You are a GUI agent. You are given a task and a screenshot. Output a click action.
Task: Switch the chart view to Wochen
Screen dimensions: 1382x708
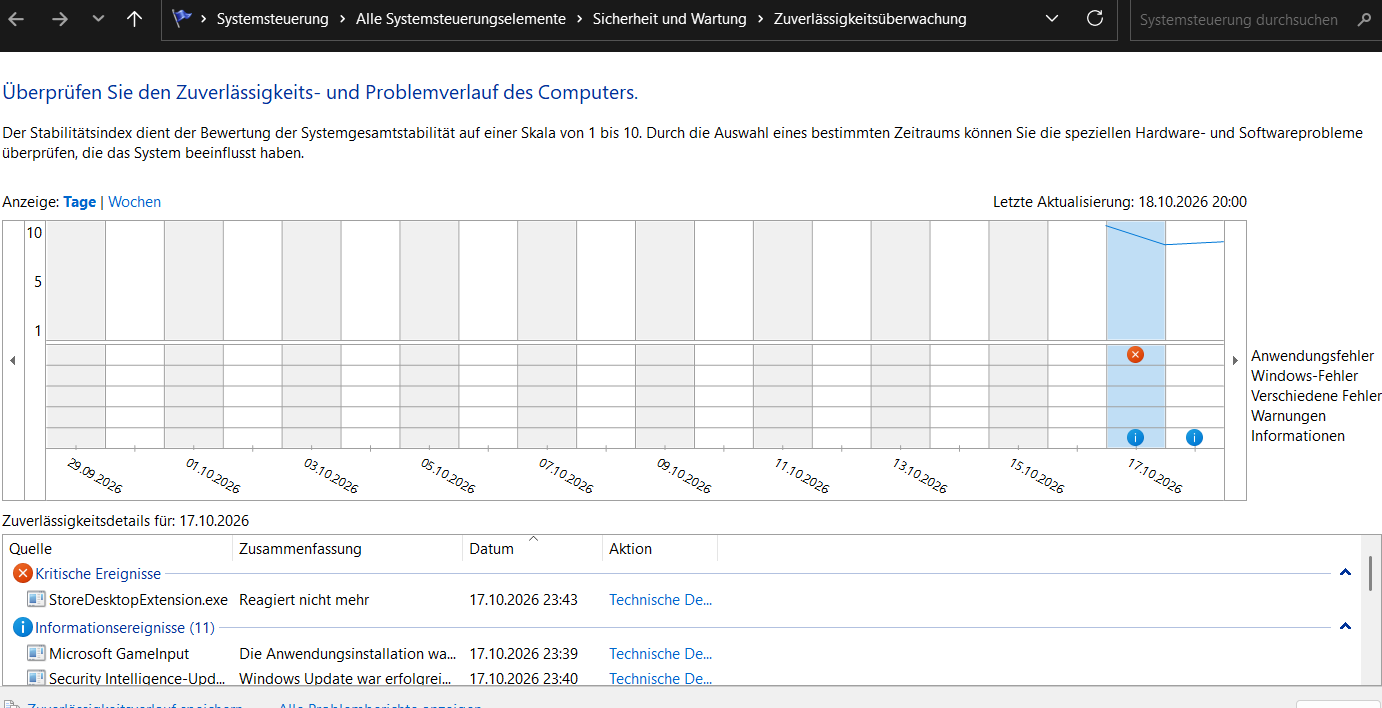click(134, 202)
